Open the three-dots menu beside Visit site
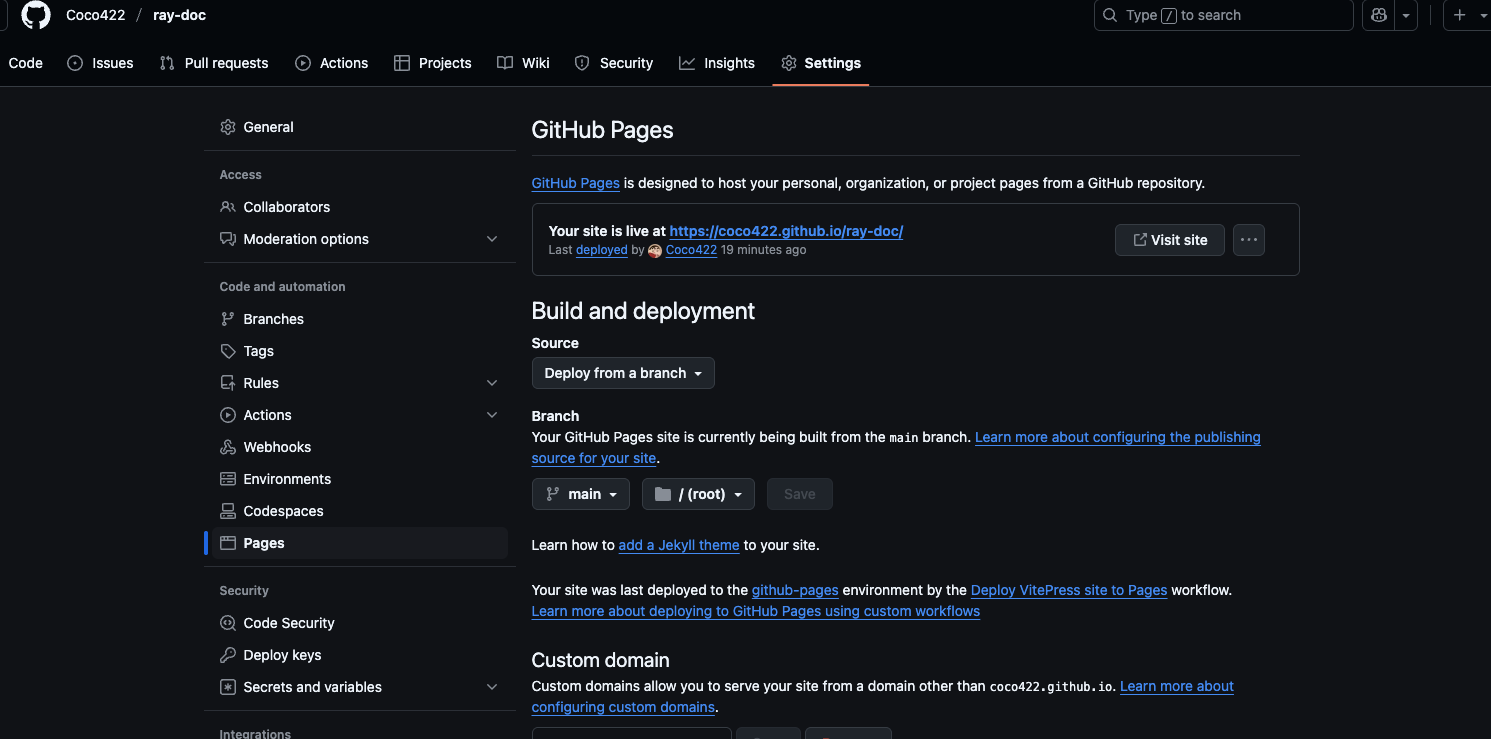1491x739 pixels. (x=1248, y=240)
